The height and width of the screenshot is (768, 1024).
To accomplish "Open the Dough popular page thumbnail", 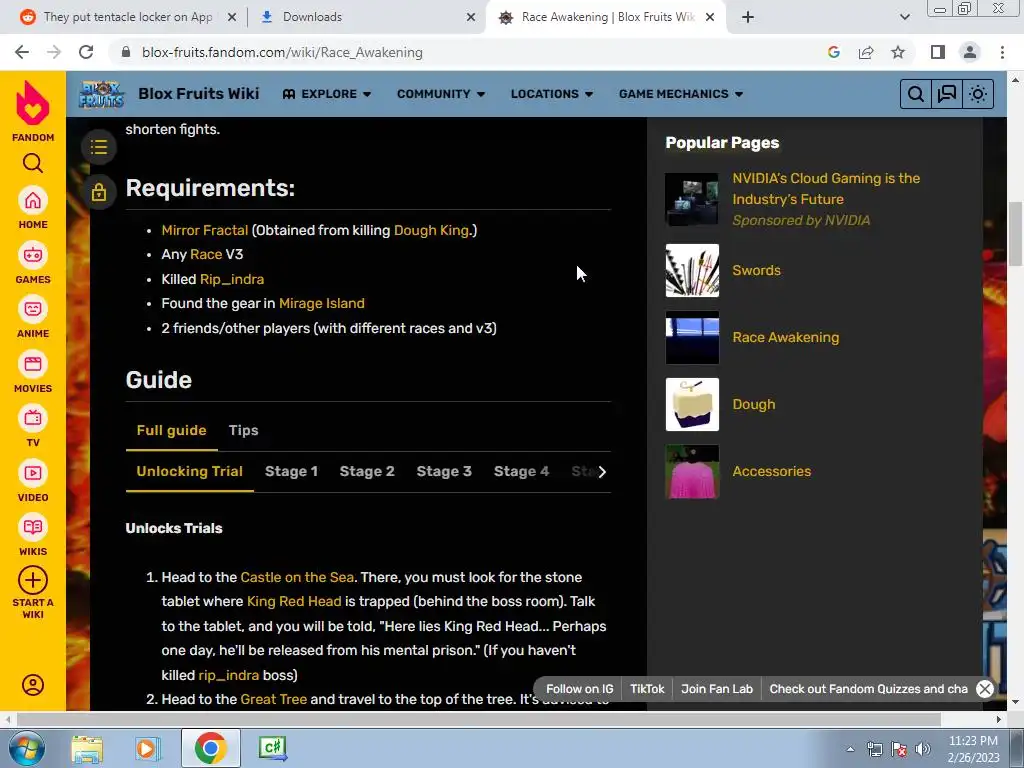I will tap(692, 404).
